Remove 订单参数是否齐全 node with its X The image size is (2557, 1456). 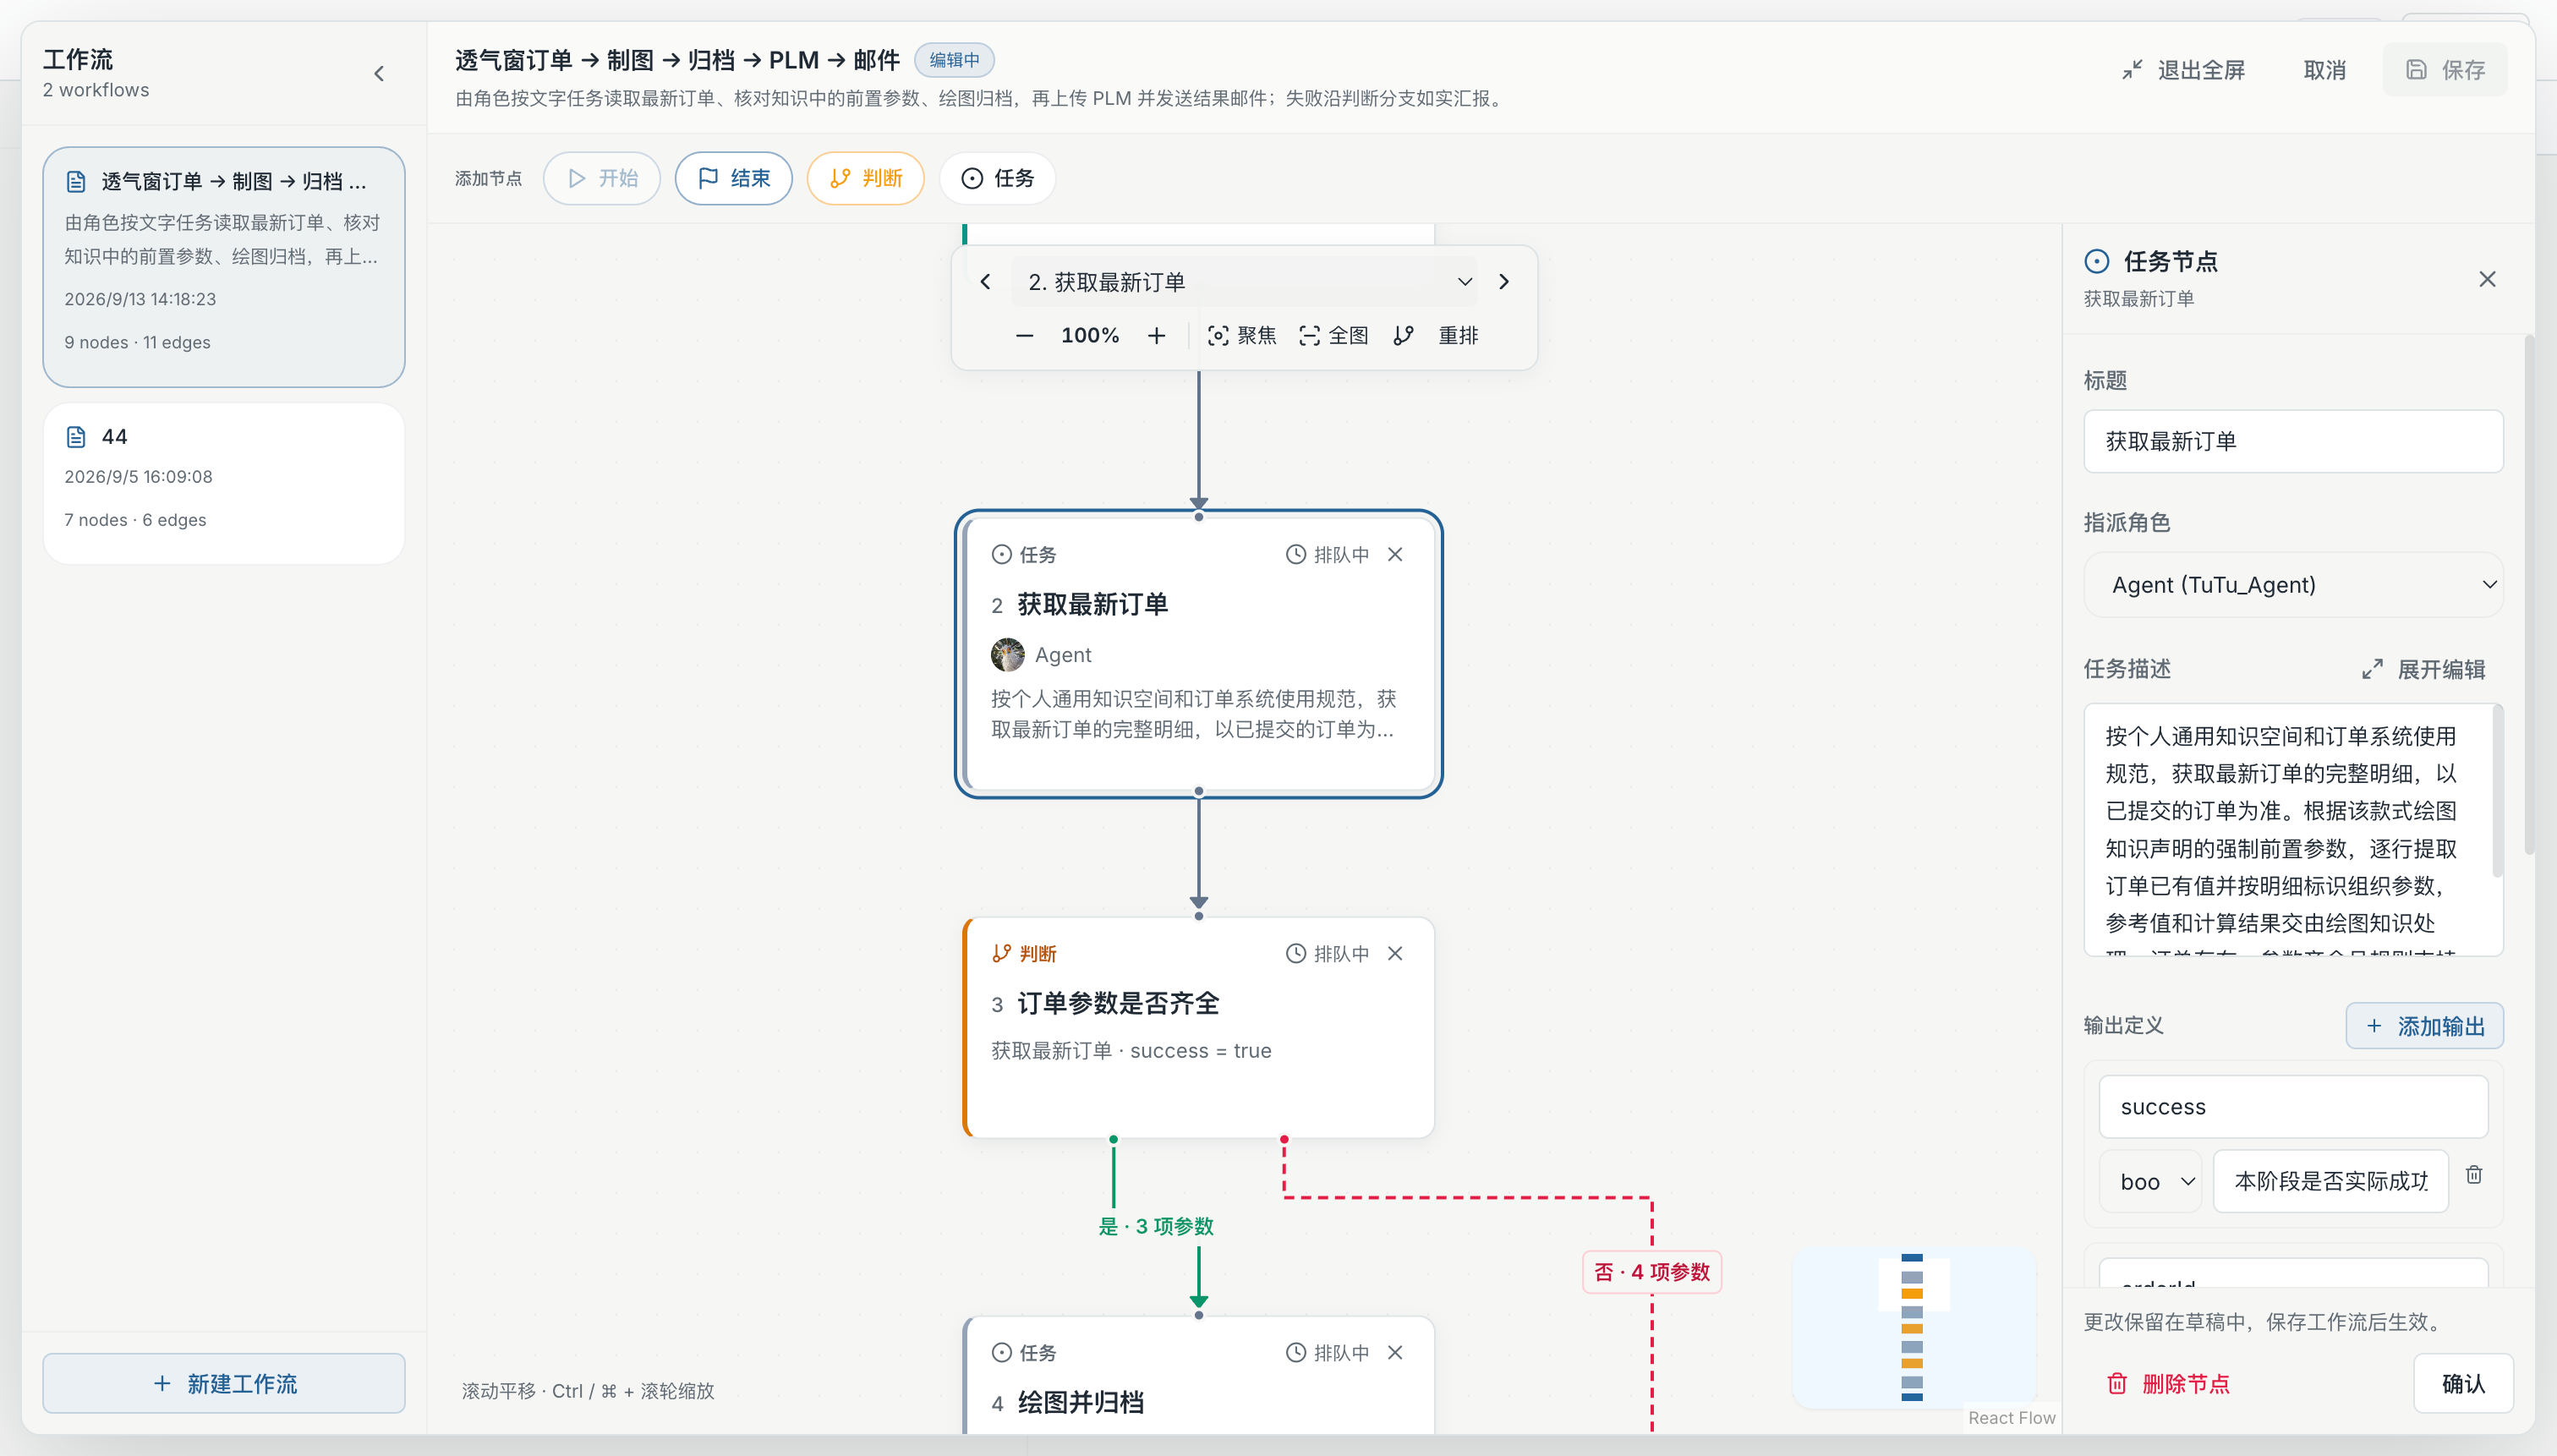coord(1395,953)
